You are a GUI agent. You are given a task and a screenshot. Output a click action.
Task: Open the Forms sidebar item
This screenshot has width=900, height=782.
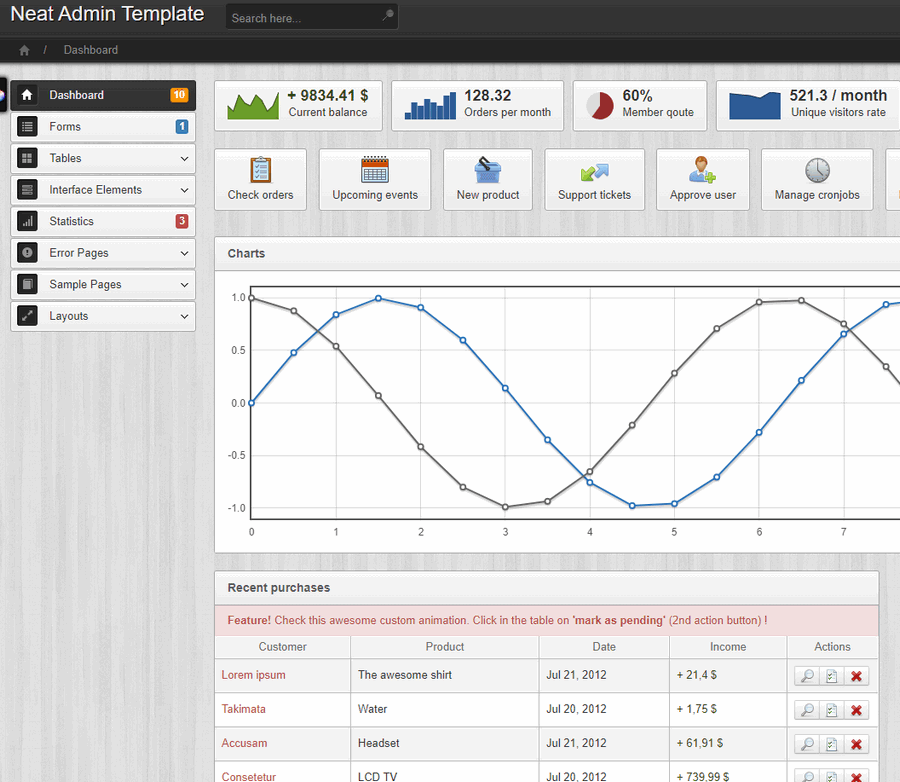tap(66, 127)
